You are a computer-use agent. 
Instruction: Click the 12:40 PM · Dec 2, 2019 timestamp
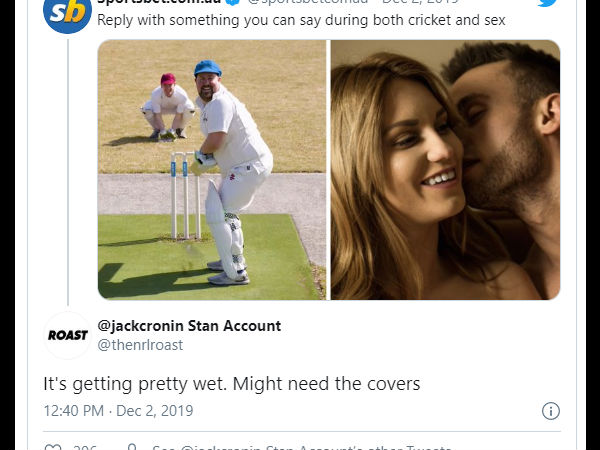[x=118, y=411]
